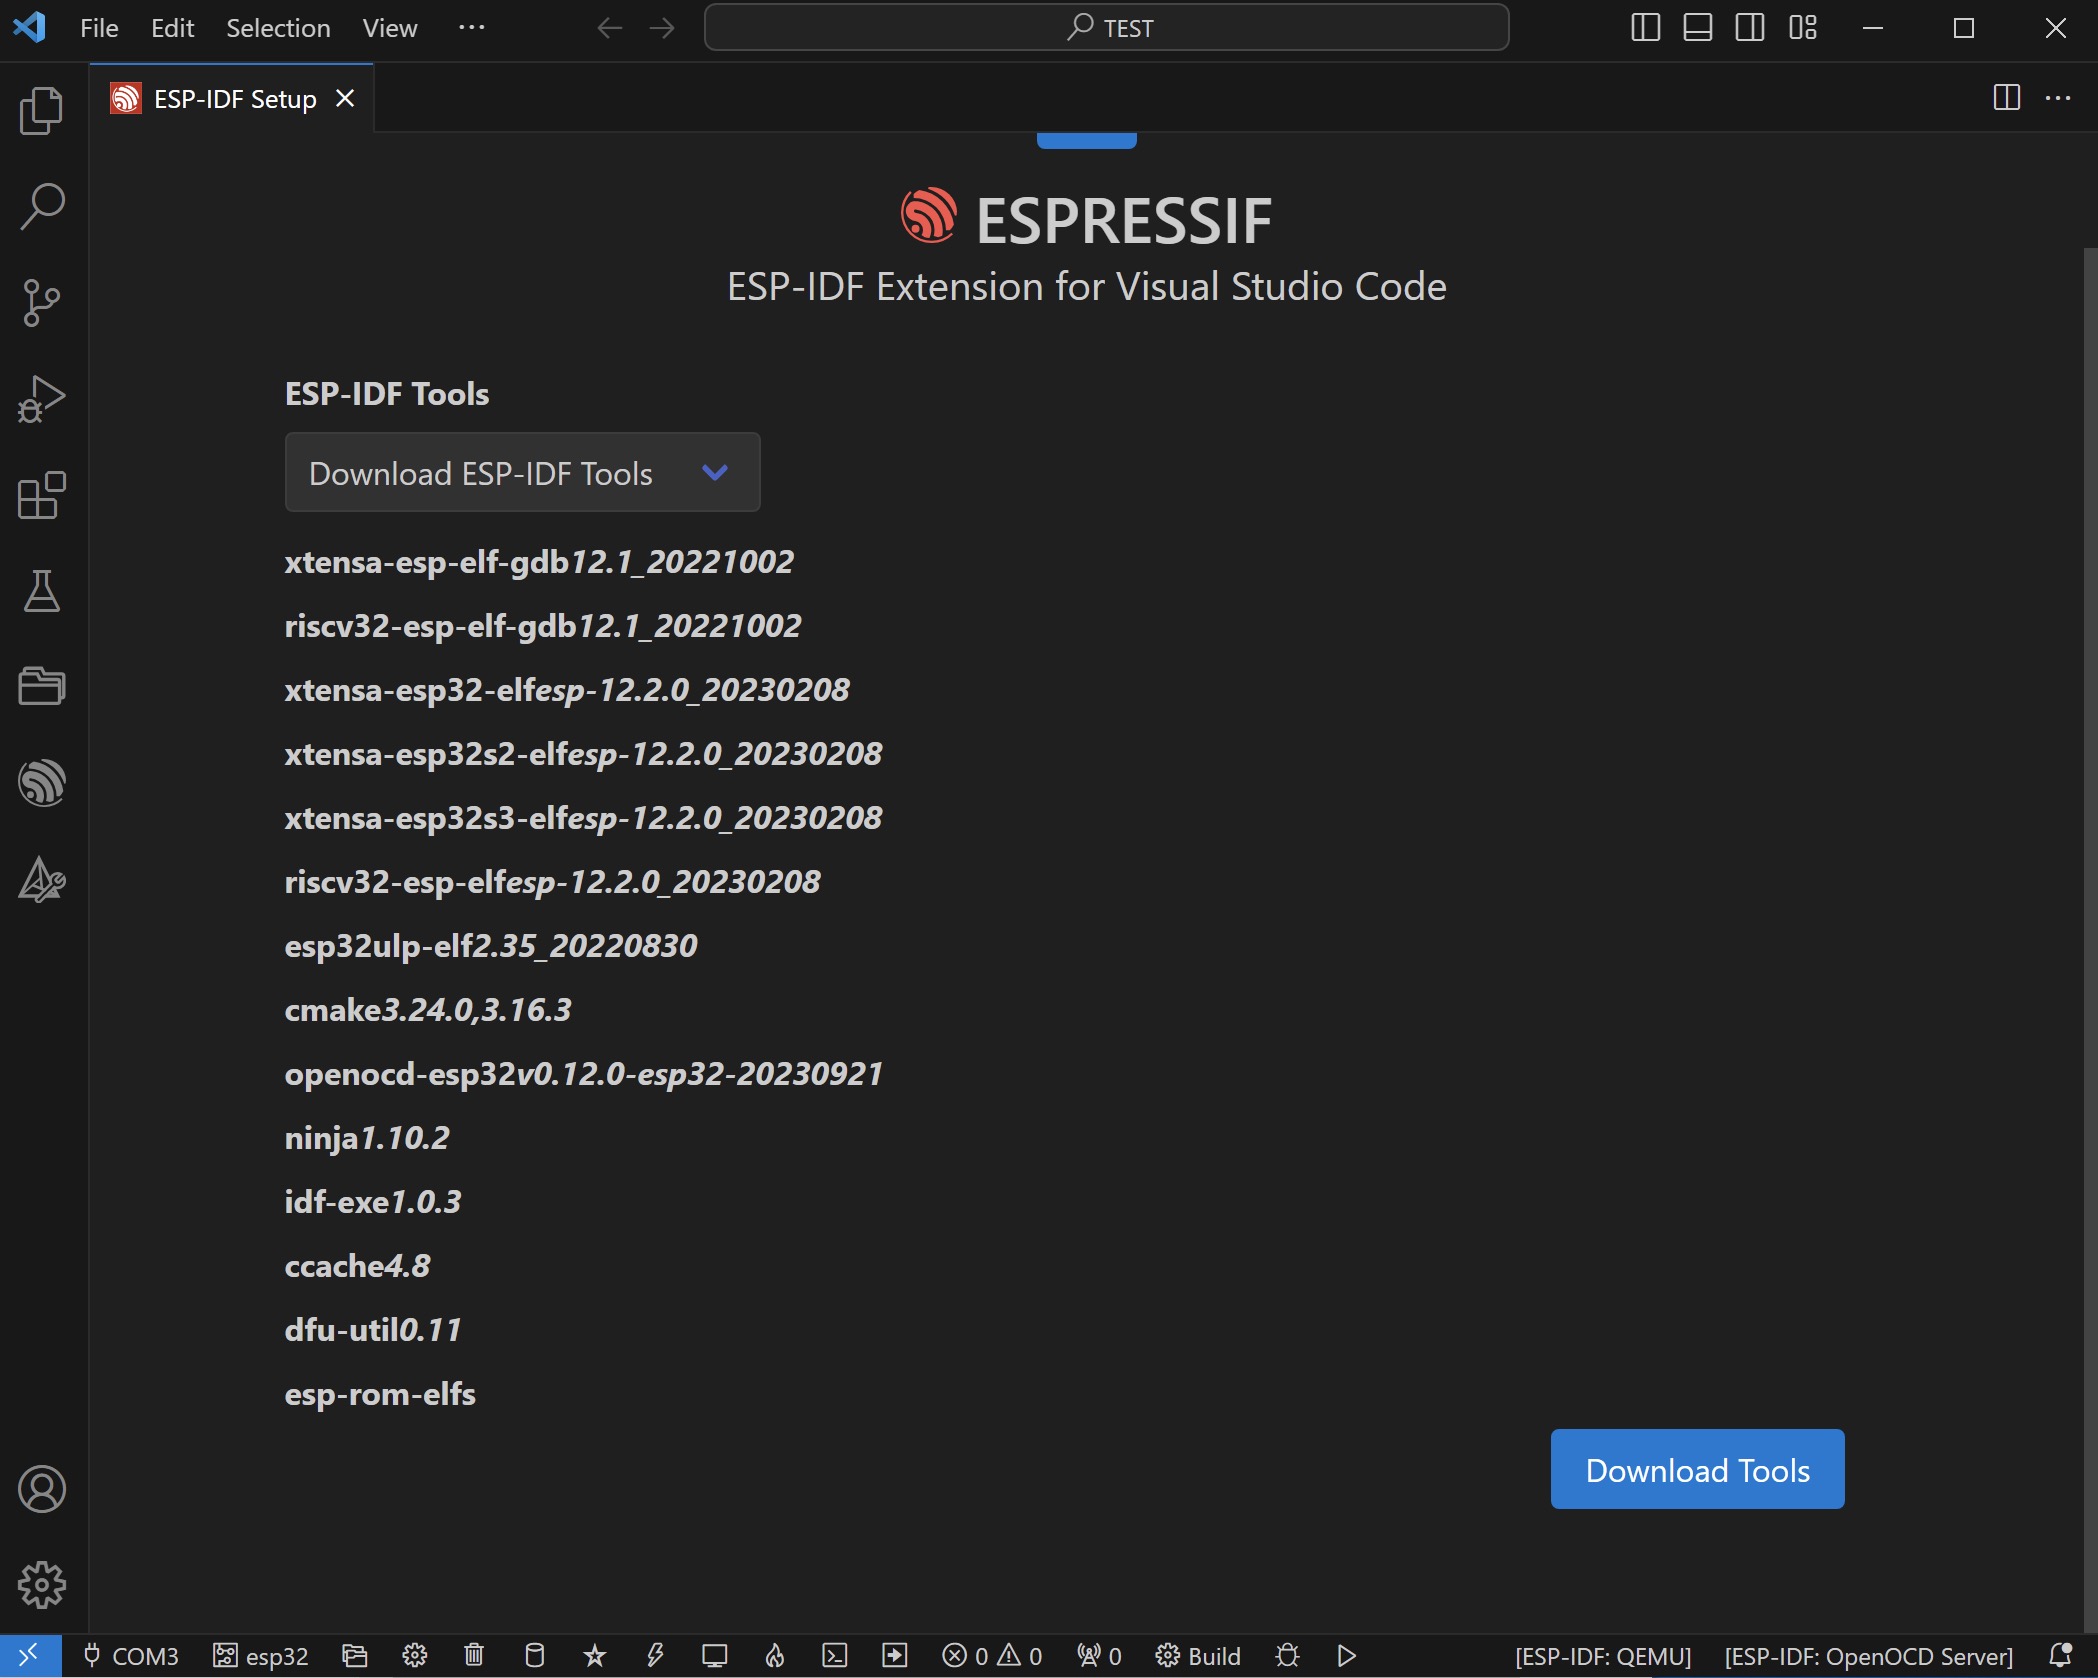The width and height of the screenshot is (2098, 1678).
Task: Click the cylinder build icon in status bar
Action: [x=535, y=1656]
